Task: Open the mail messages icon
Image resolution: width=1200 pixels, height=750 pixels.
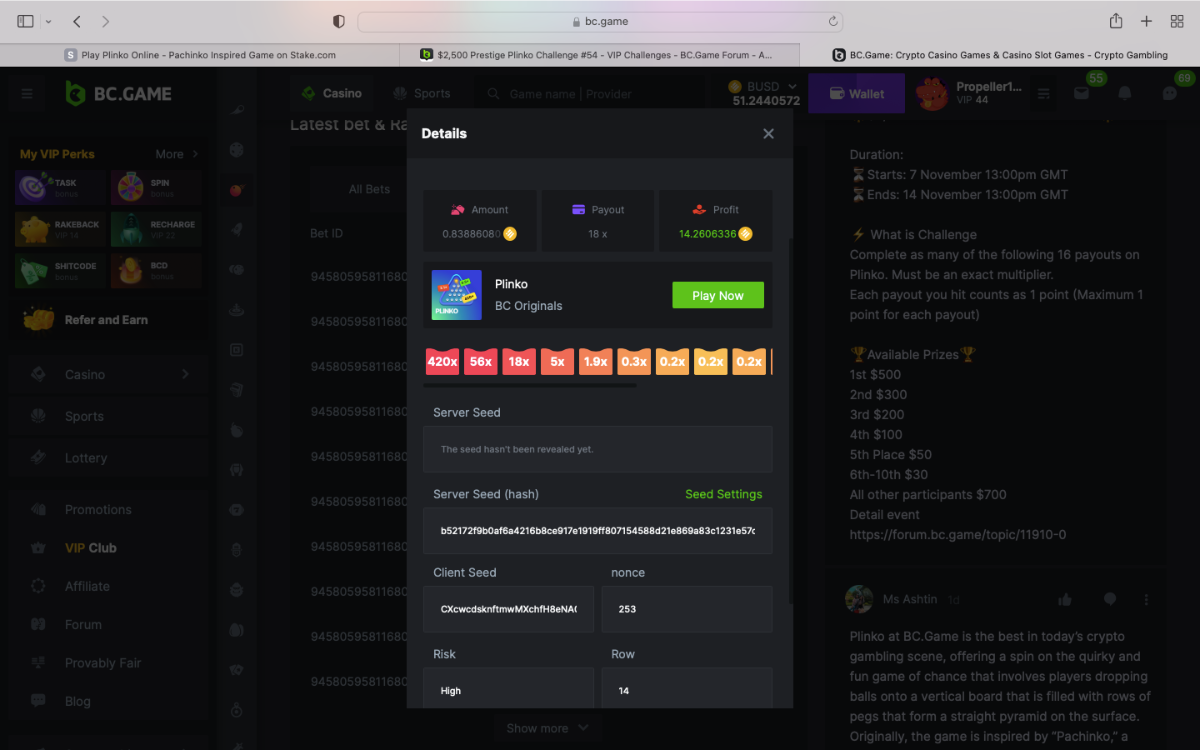Action: [1081, 94]
